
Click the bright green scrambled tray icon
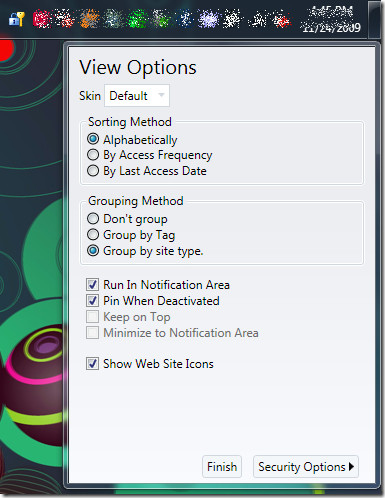coord(137,19)
